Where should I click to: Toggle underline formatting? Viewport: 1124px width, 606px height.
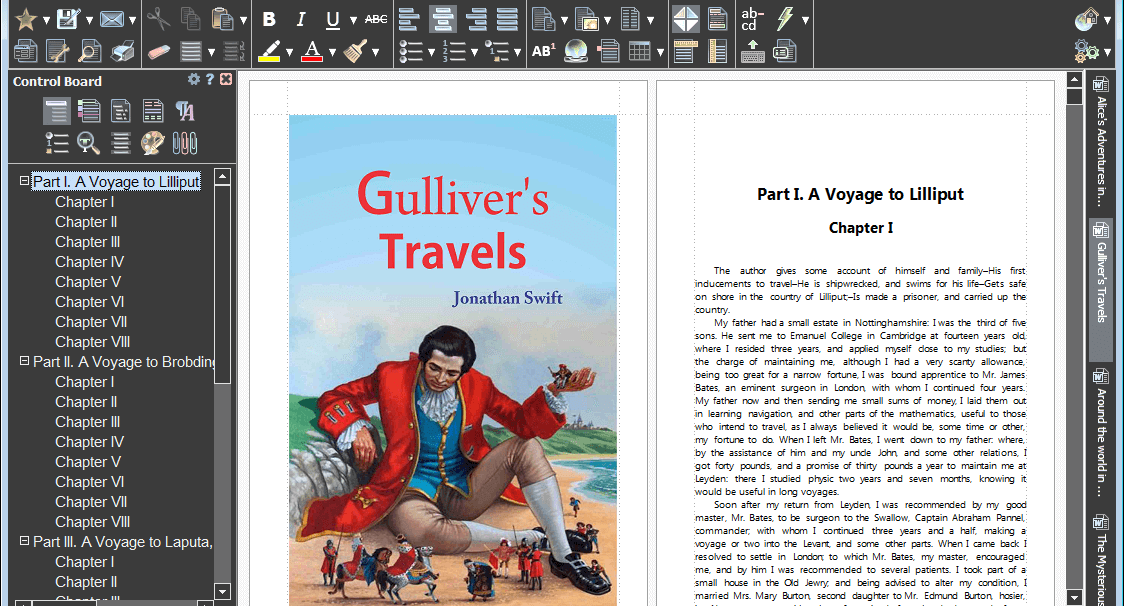pyautogui.click(x=333, y=19)
